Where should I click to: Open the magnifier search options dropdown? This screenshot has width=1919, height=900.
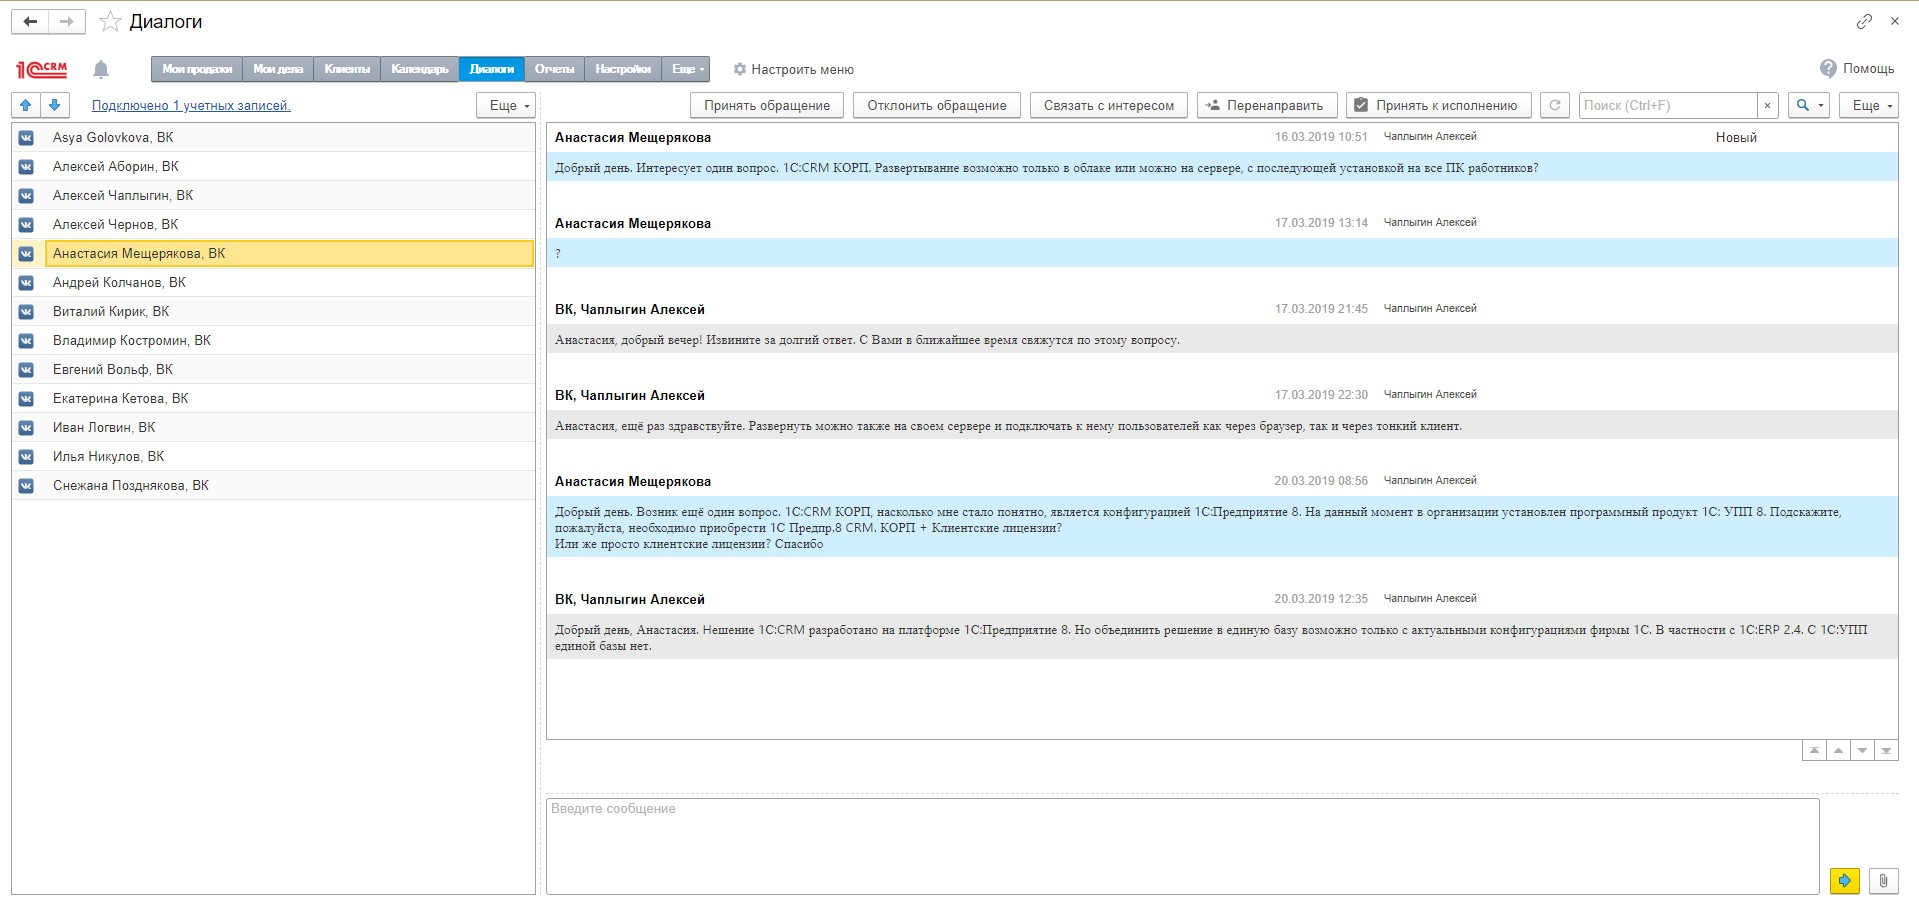[1808, 105]
